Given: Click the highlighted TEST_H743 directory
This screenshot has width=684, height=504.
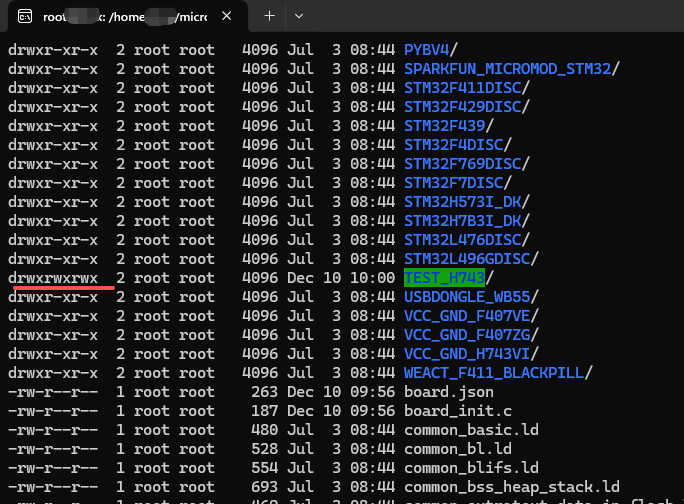Looking at the screenshot, I should 444,278.
